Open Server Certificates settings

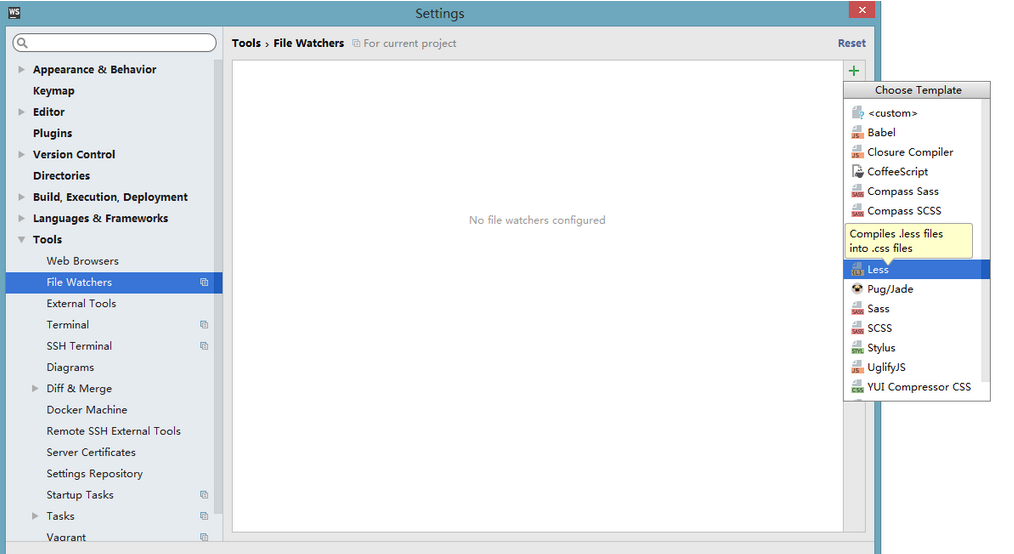tap(91, 453)
